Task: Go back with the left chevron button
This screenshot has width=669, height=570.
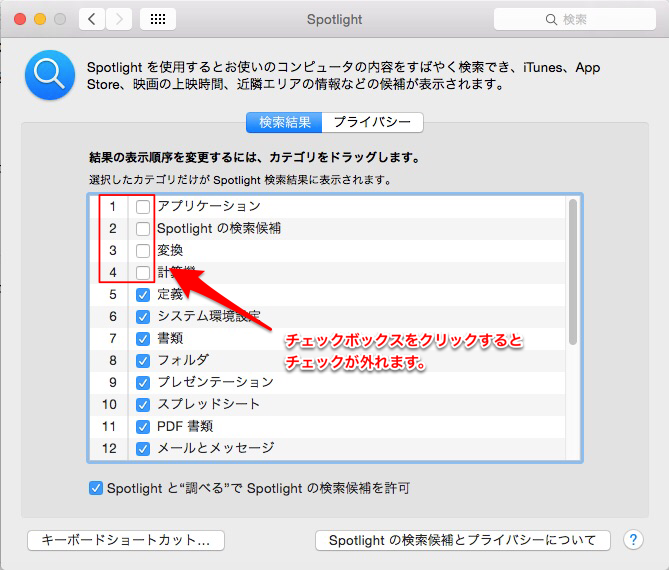Action: [92, 19]
